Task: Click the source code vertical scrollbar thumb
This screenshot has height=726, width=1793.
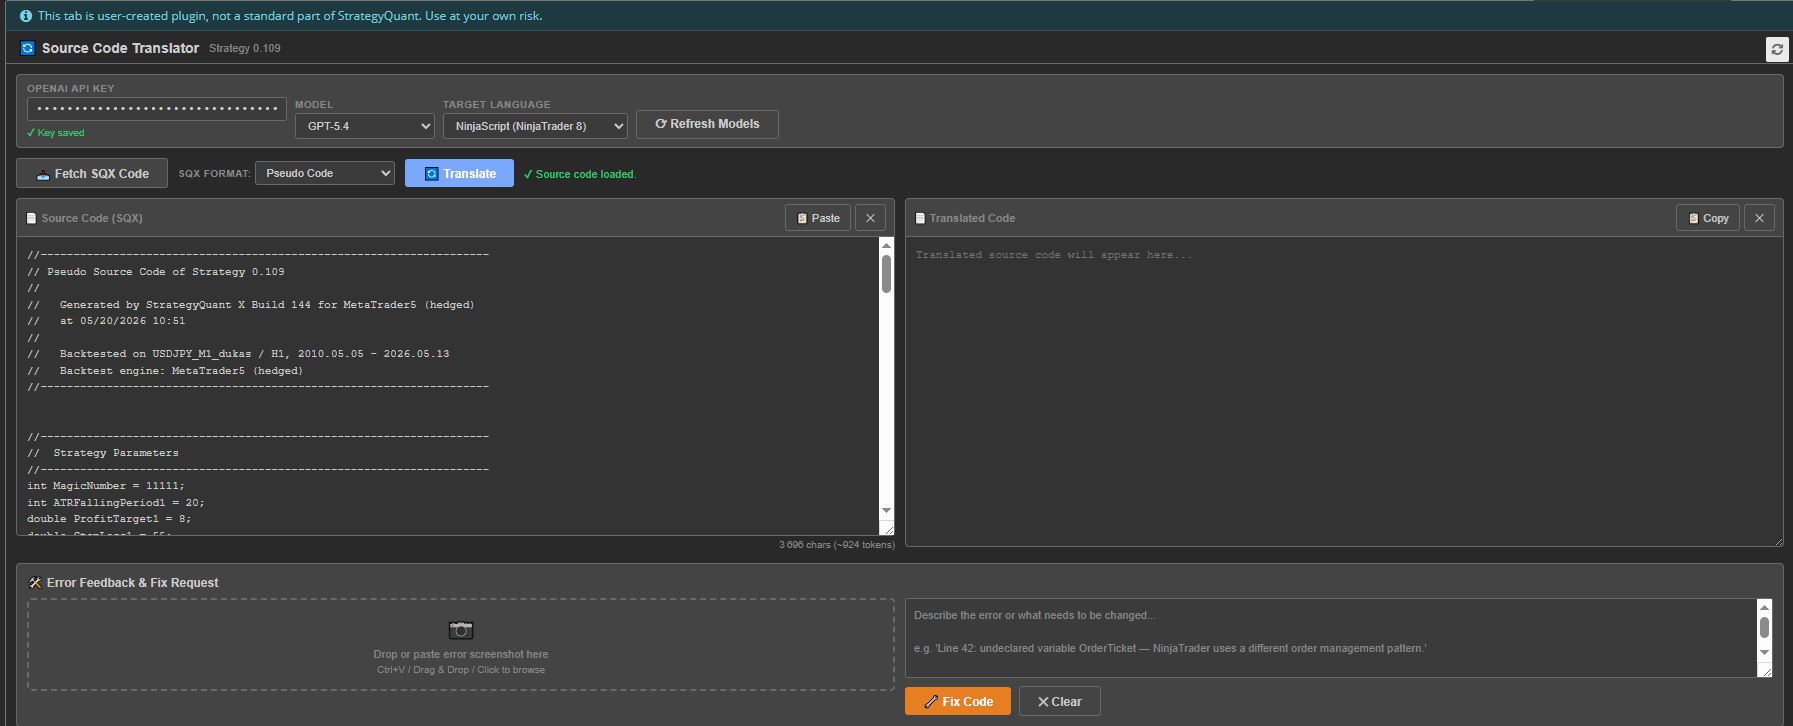Action: point(886,274)
